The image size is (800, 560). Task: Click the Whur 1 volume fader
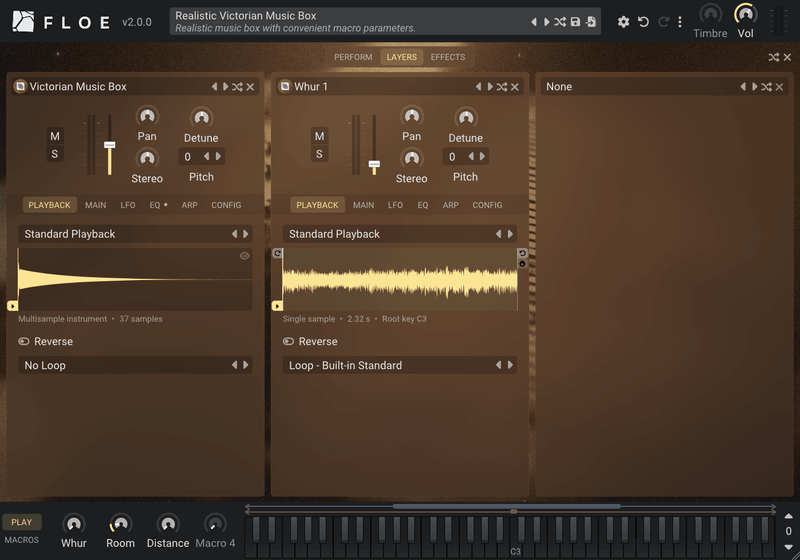[x=374, y=164]
